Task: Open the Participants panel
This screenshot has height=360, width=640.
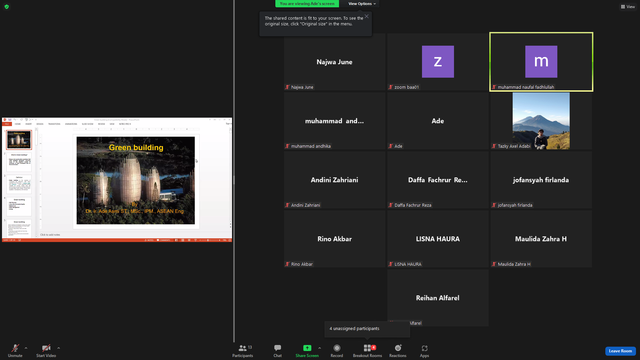Action: [243, 350]
